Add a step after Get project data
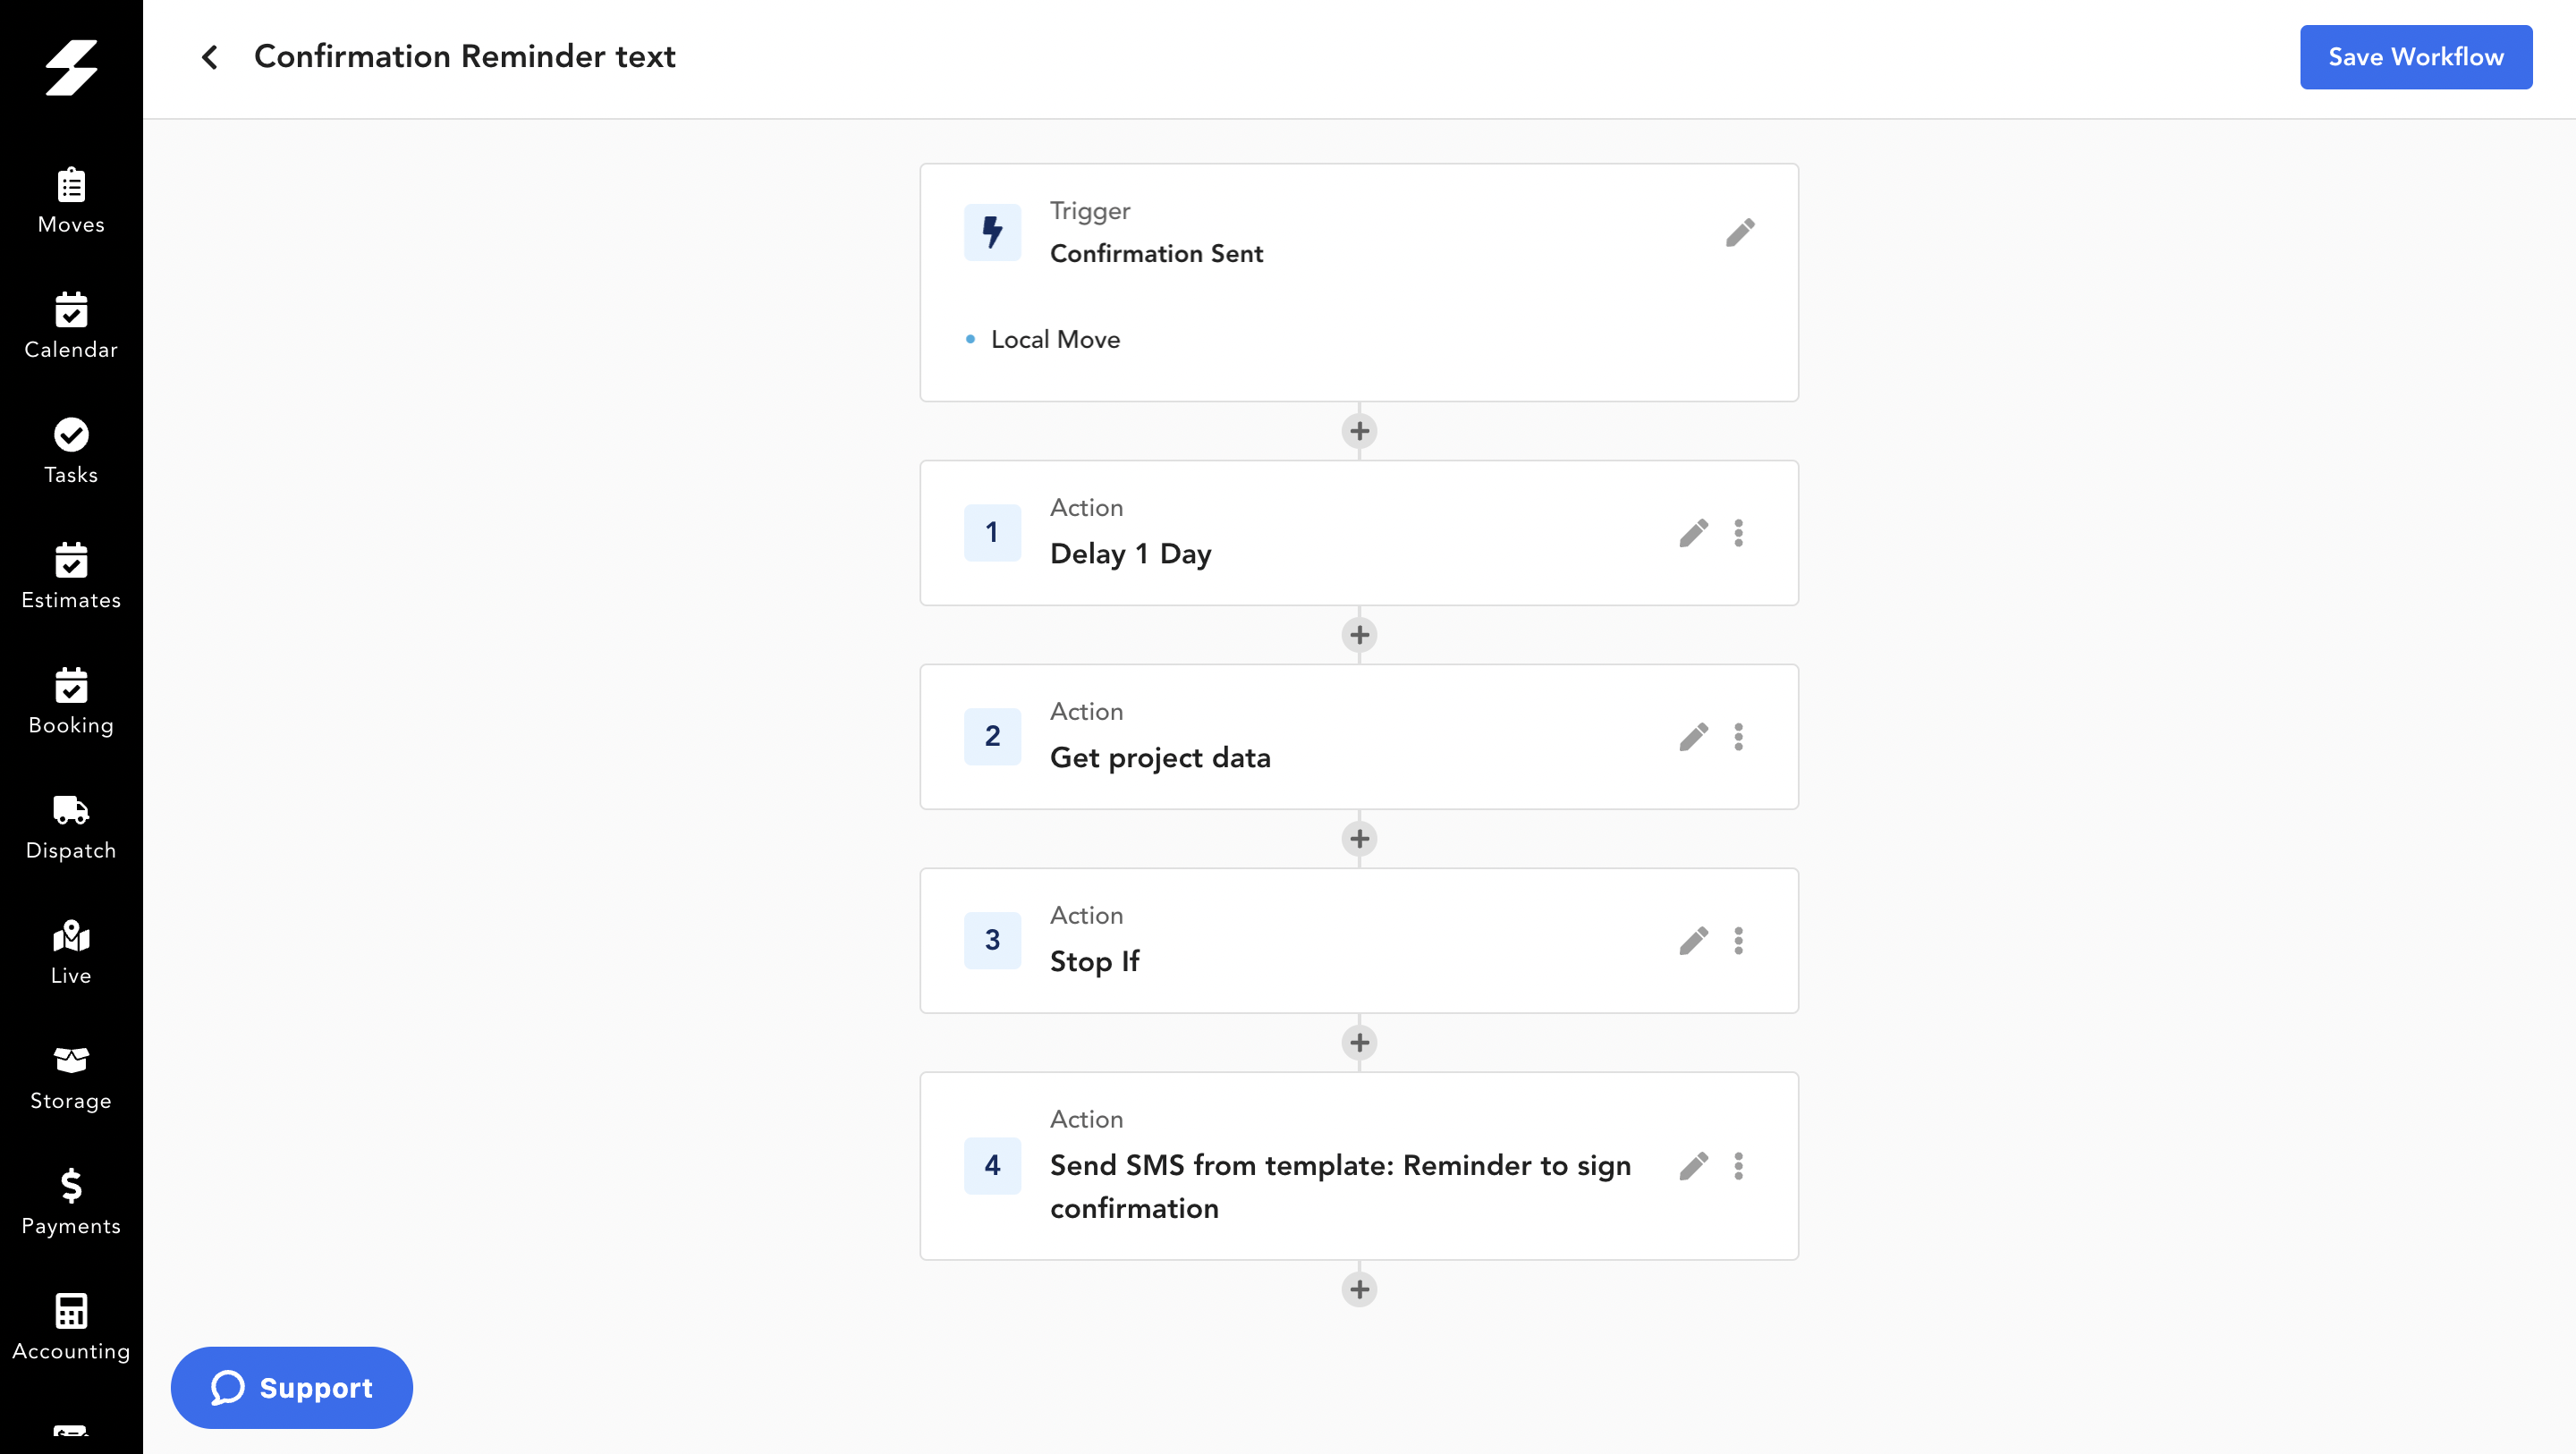Viewport: 2576px width, 1454px height. pyautogui.click(x=1359, y=839)
